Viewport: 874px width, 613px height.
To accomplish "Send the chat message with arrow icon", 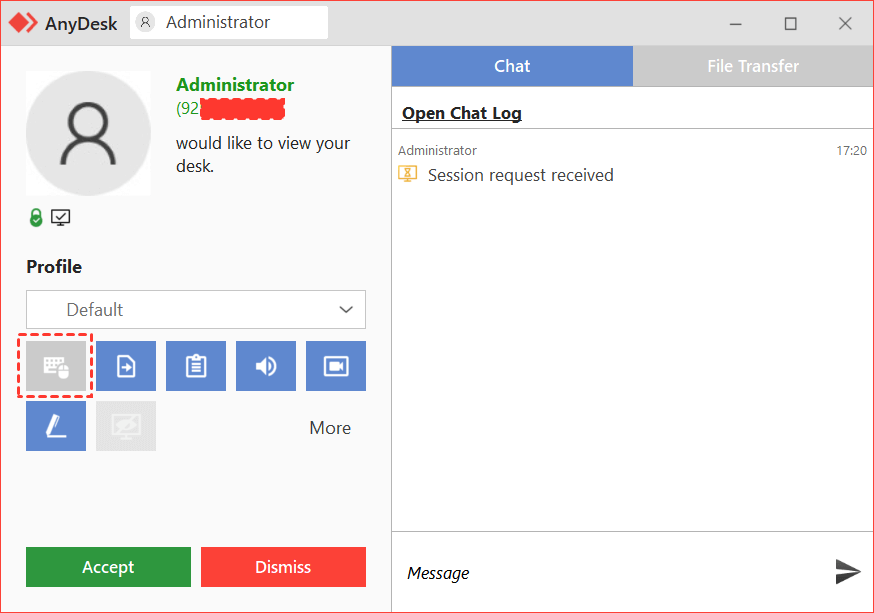I will (x=848, y=572).
